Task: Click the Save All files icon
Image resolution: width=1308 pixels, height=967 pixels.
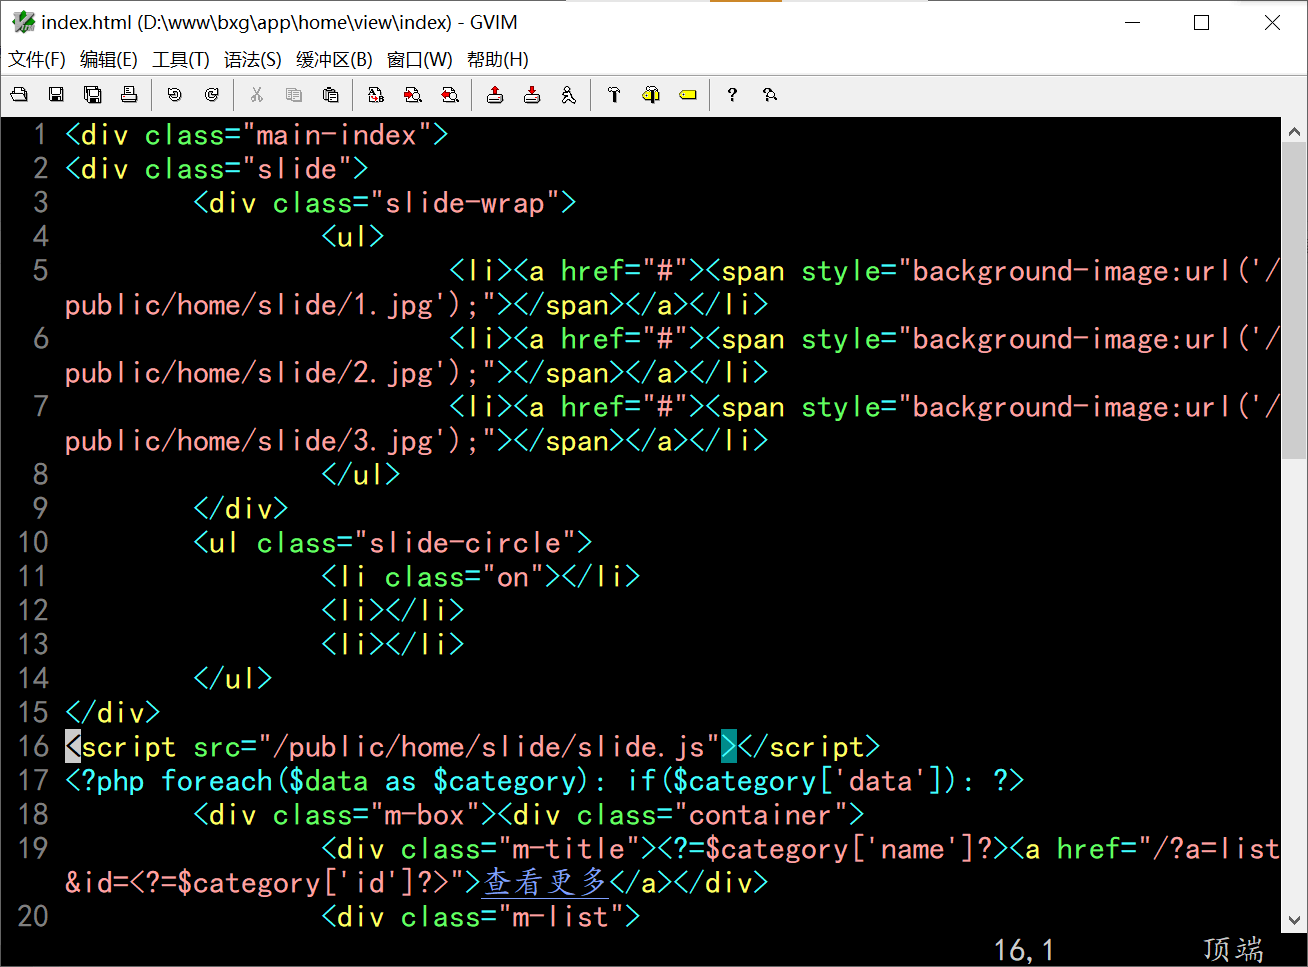Action: pyautogui.click(x=93, y=95)
